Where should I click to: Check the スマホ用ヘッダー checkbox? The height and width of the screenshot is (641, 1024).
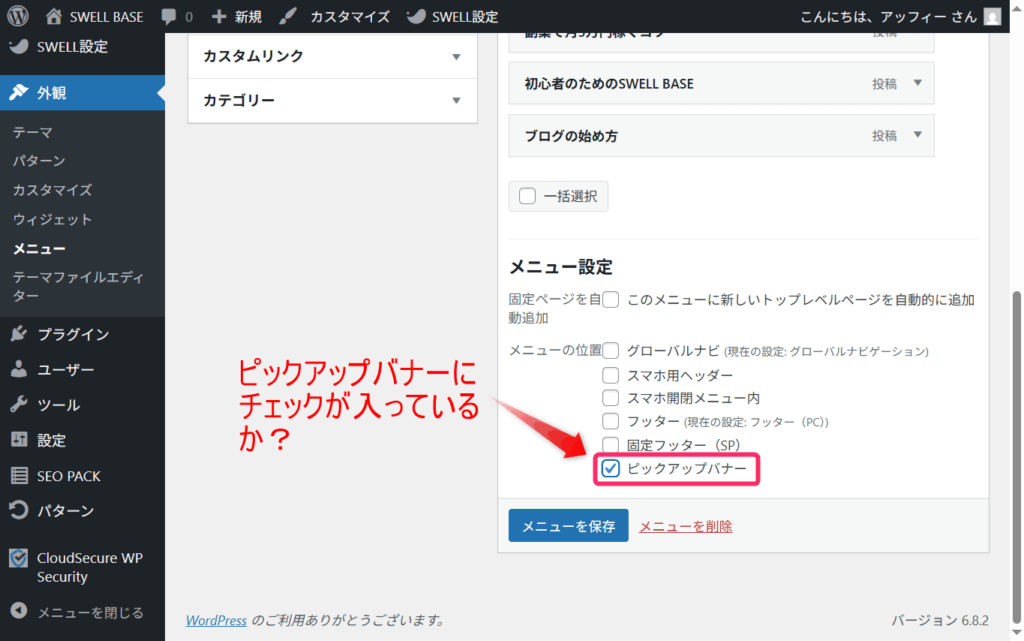pos(611,375)
